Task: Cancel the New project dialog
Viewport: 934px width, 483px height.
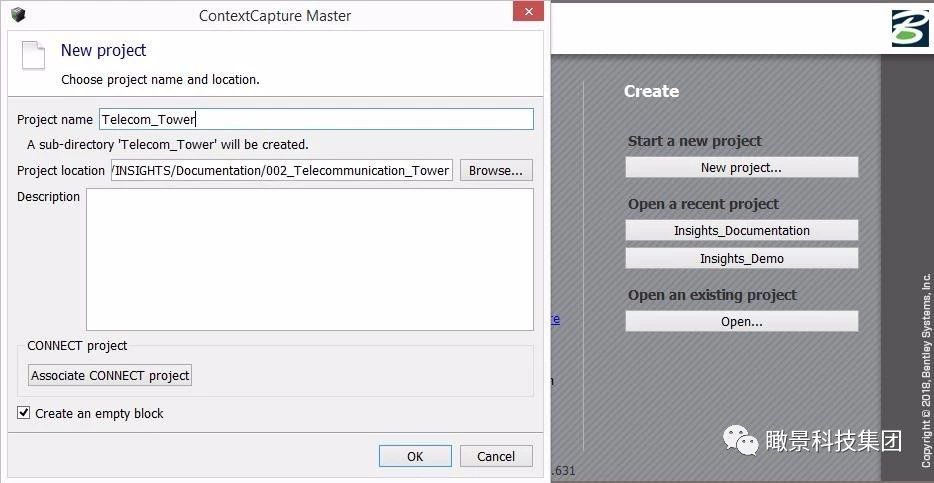Action: point(496,456)
